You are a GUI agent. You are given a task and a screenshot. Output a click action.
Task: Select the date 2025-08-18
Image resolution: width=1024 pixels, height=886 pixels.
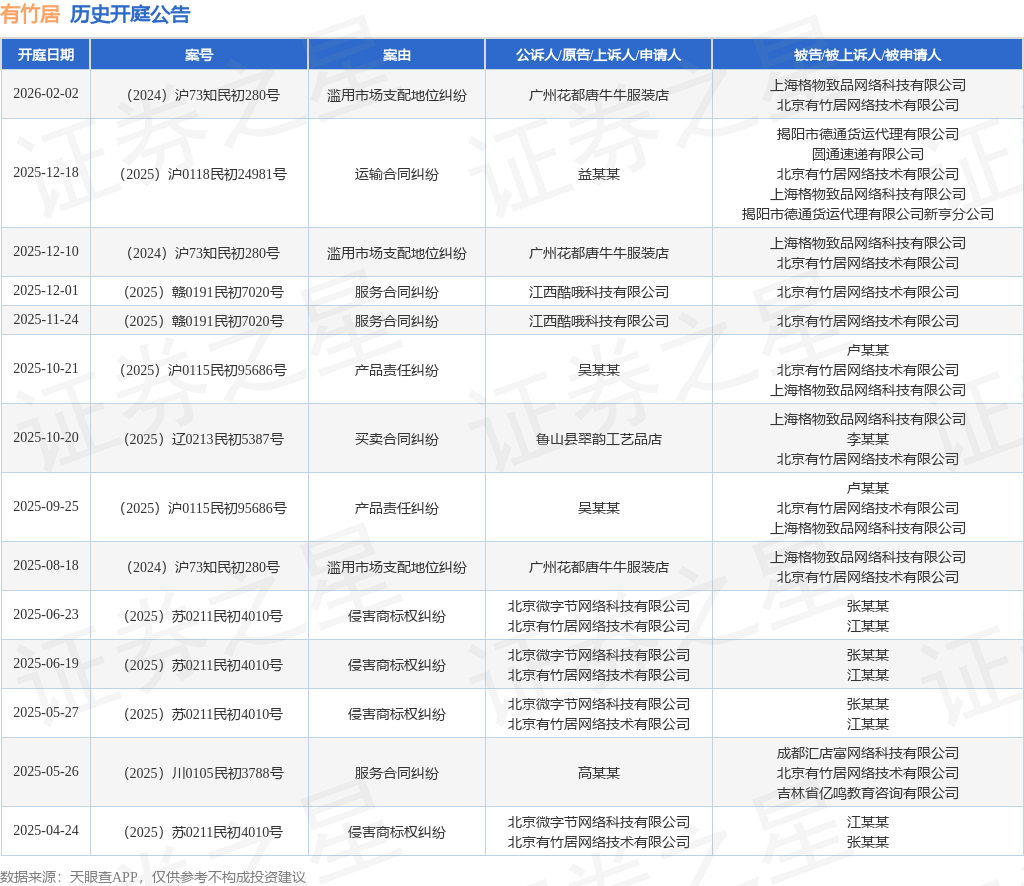46,565
